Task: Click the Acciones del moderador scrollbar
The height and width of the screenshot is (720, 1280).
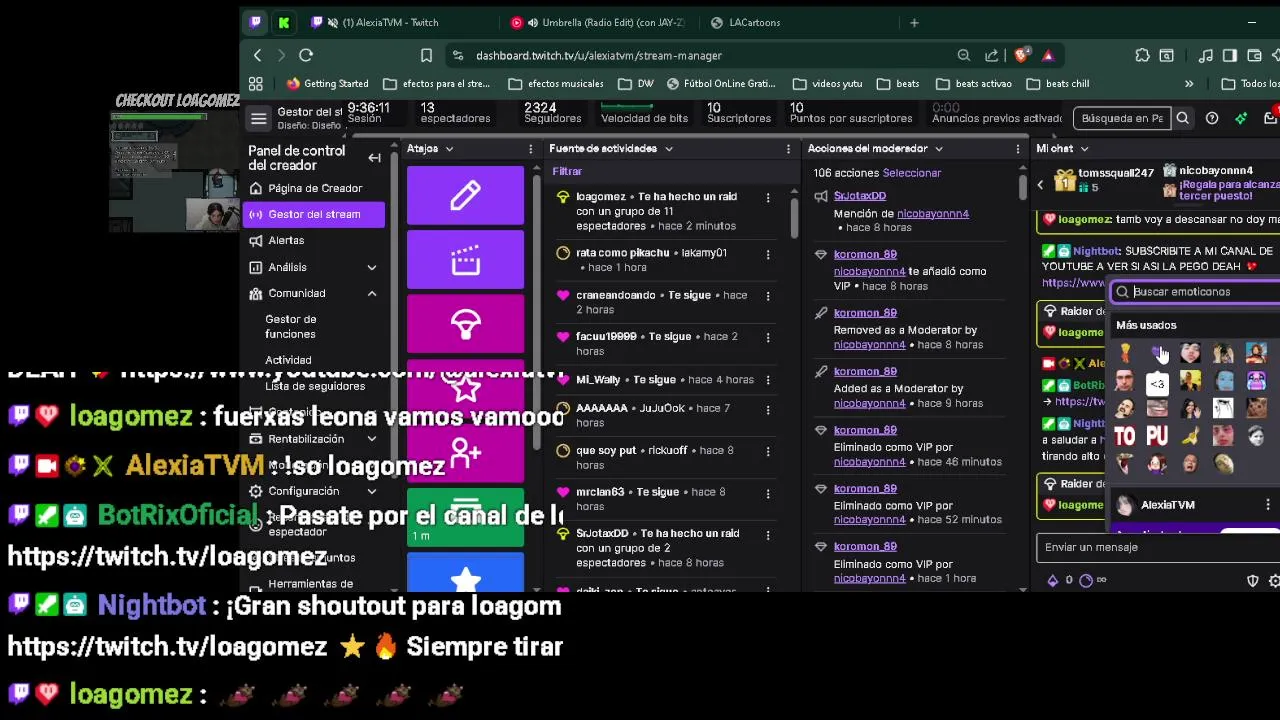Action: (1022, 187)
